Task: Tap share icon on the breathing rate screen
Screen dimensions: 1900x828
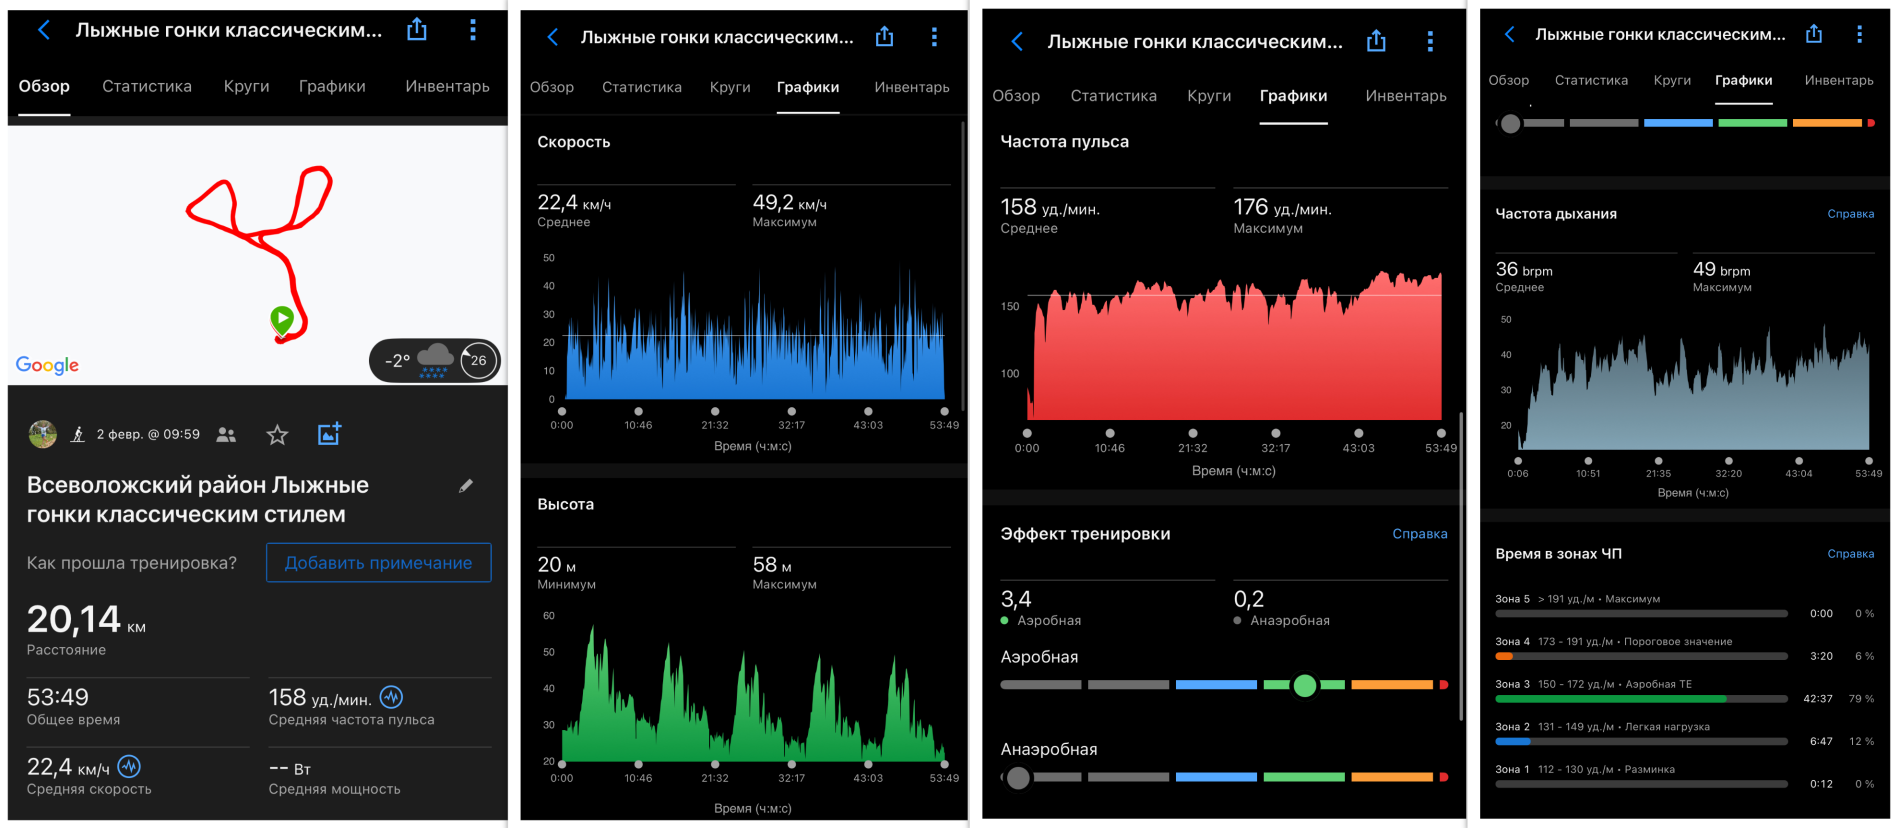Action: [x=1814, y=34]
